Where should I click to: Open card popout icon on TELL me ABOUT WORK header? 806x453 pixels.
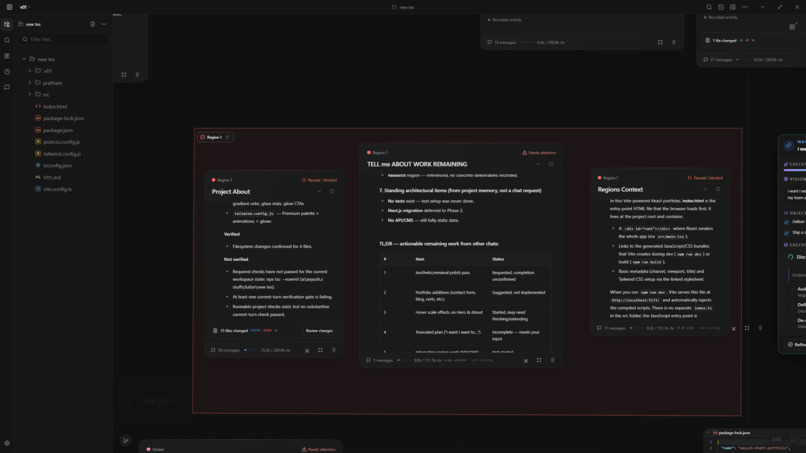(551, 164)
